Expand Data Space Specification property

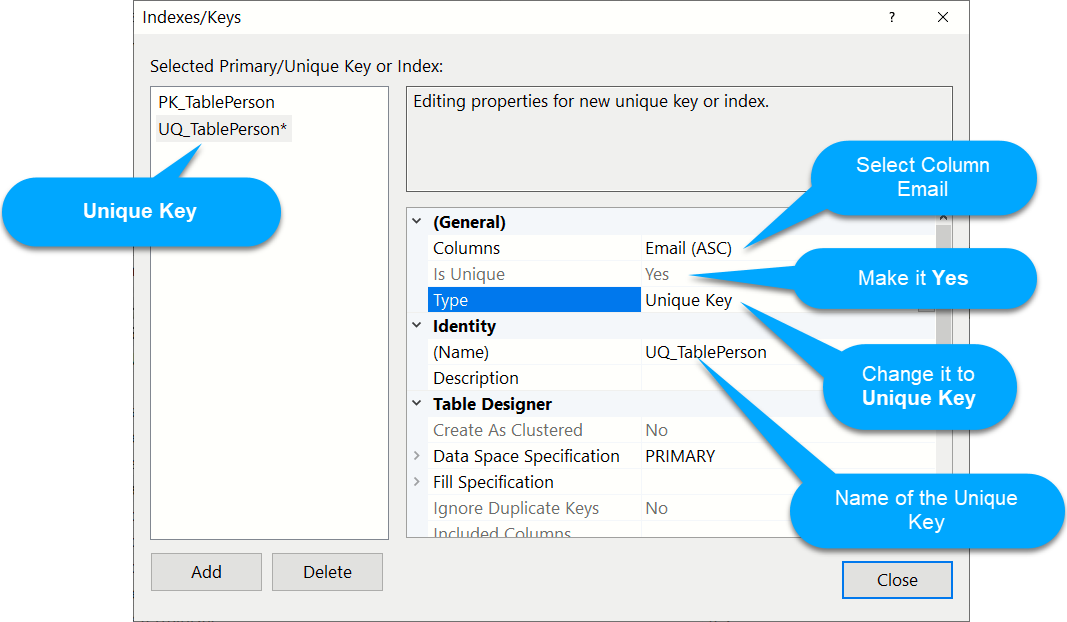(x=417, y=456)
